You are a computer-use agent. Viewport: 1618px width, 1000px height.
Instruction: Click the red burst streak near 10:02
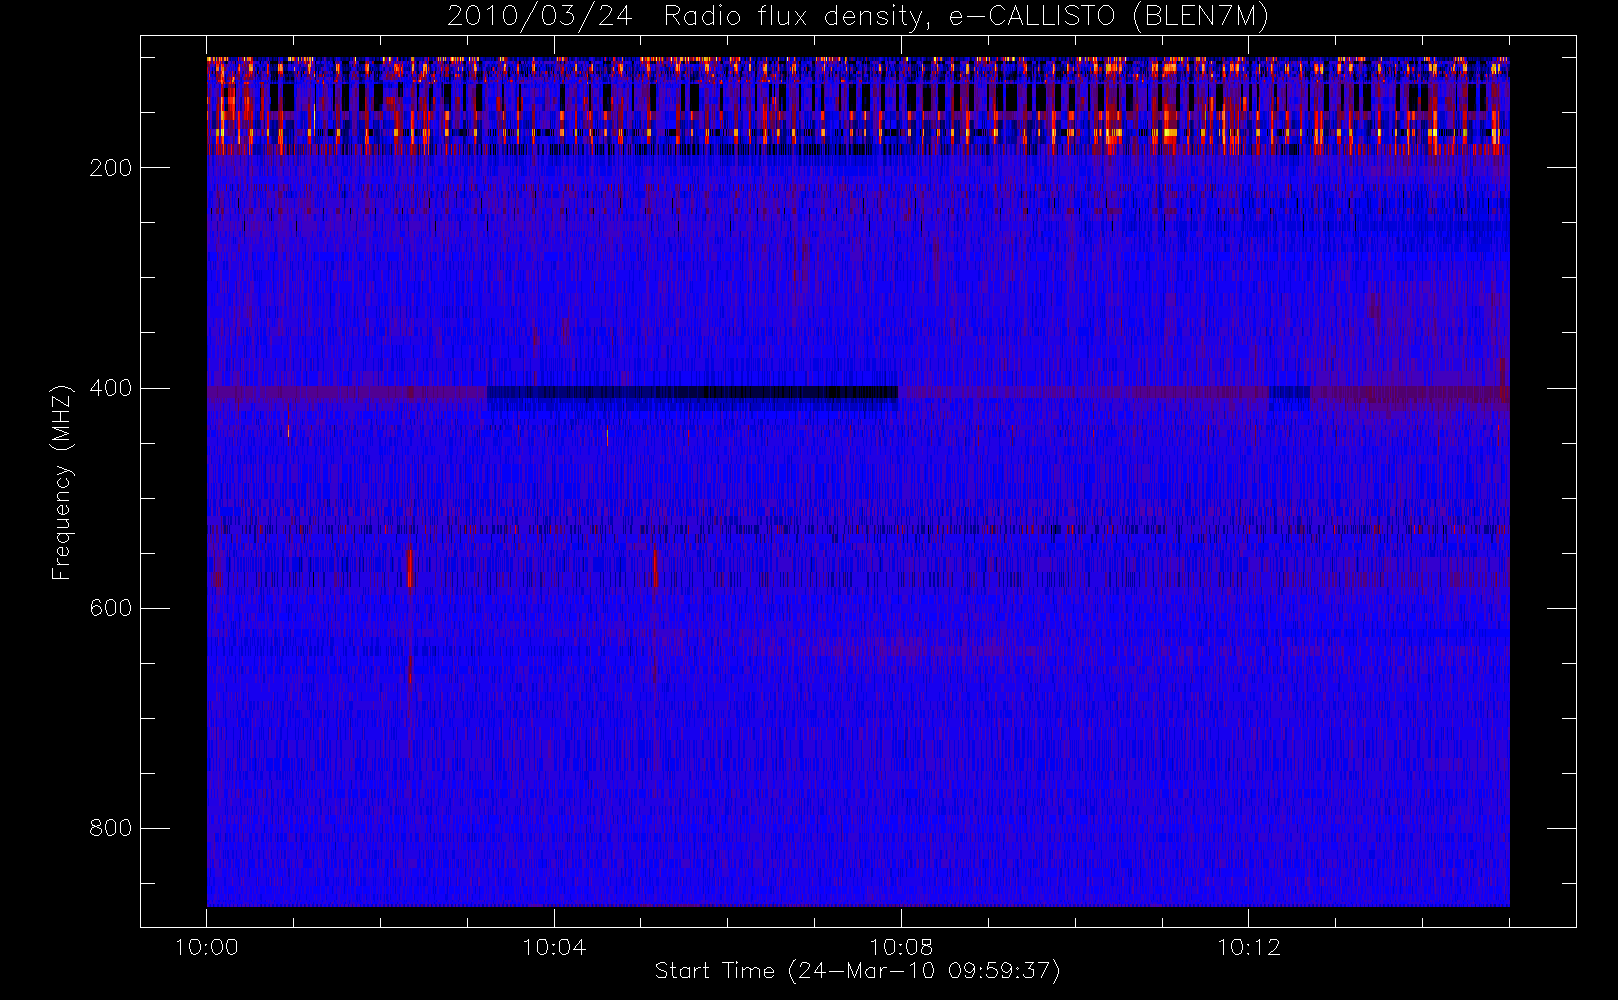pyautogui.click(x=410, y=568)
